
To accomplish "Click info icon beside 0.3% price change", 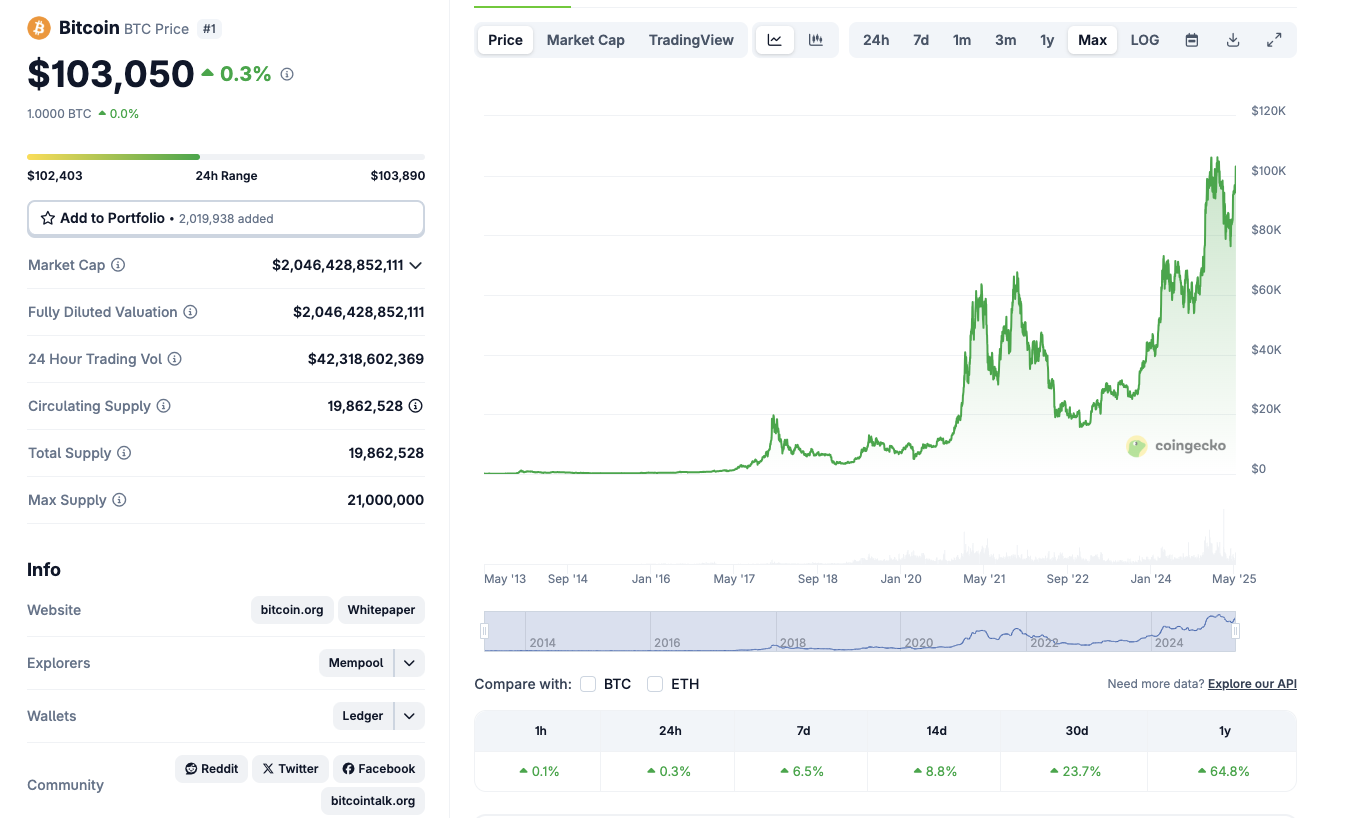I will [287, 74].
